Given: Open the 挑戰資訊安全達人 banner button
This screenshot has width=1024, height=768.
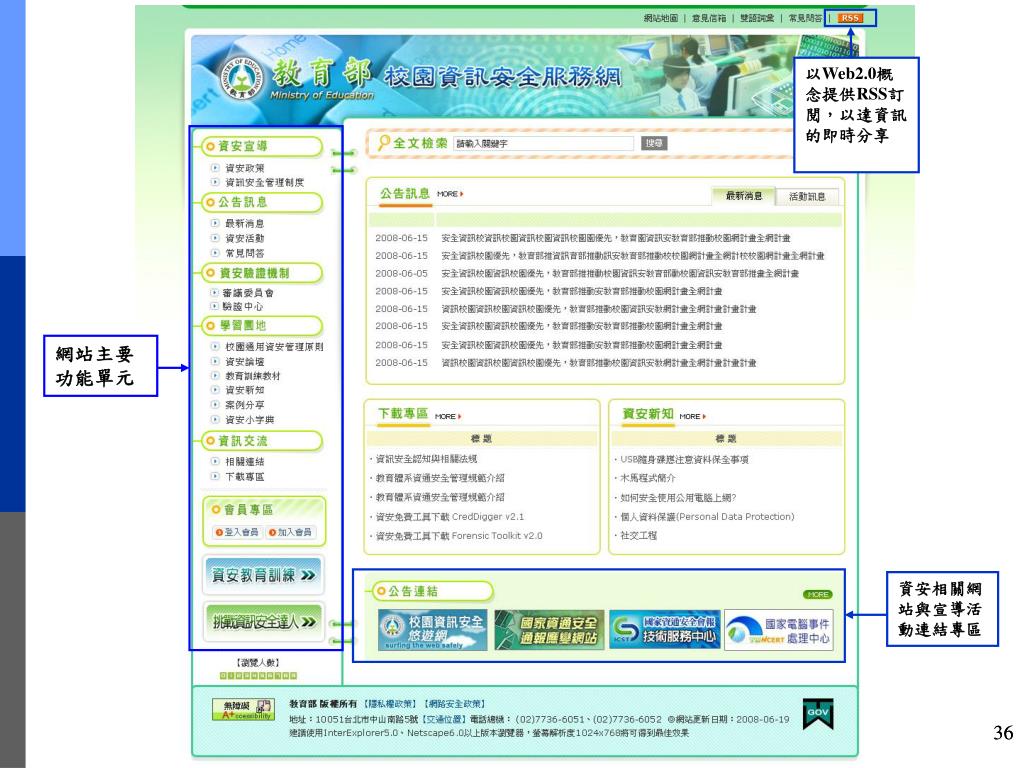Looking at the screenshot, I should click(x=263, y=622).
